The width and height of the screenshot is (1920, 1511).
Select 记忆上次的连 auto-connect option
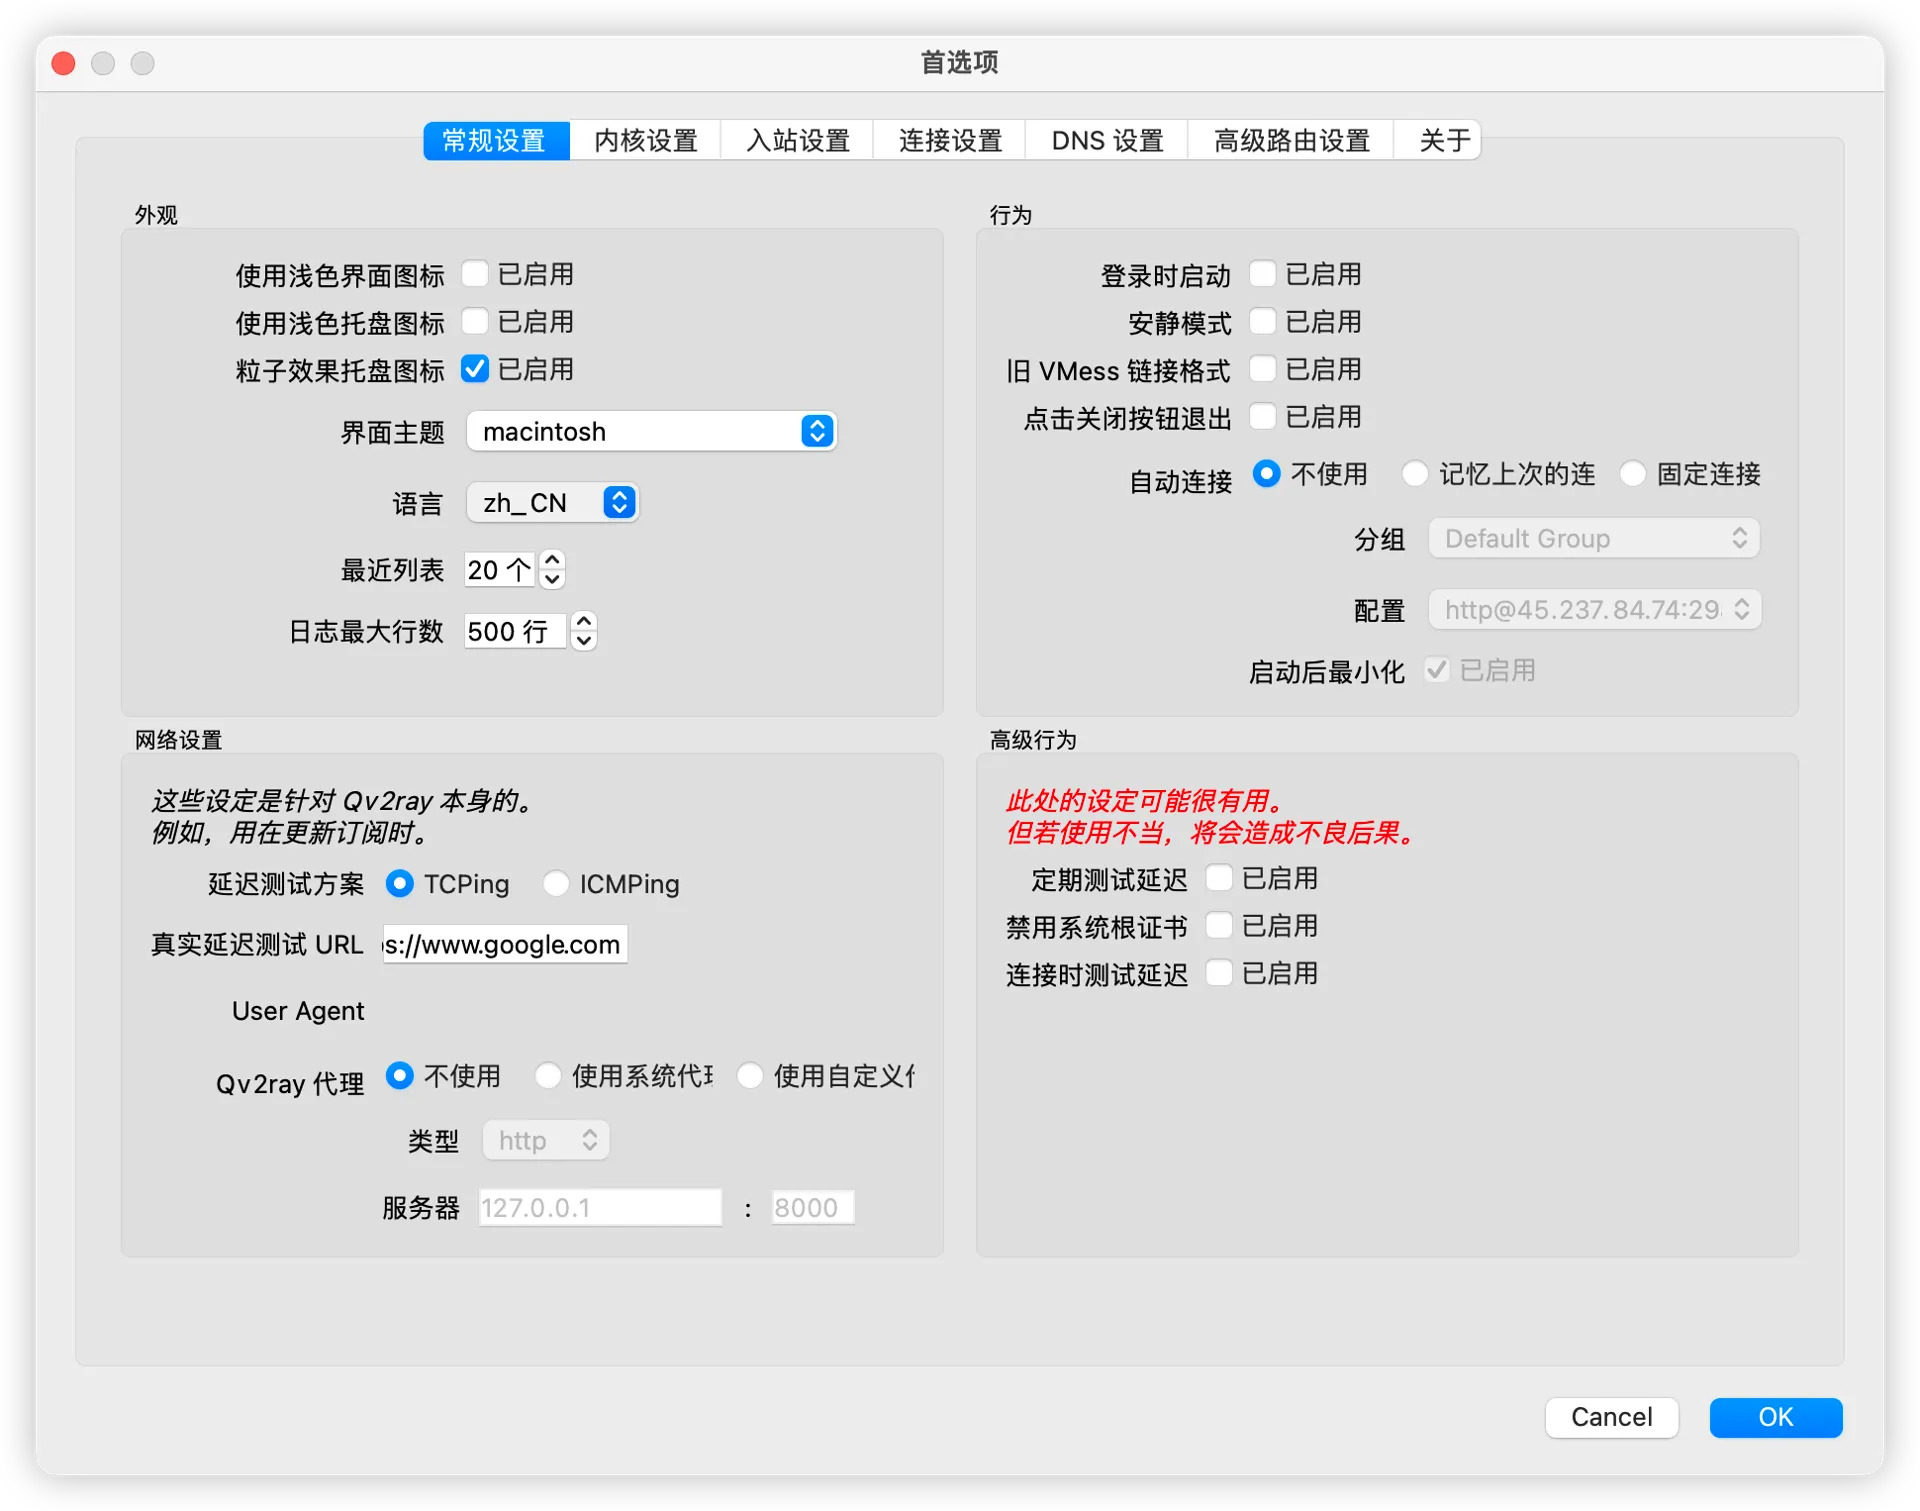[x=1415, y=473]
